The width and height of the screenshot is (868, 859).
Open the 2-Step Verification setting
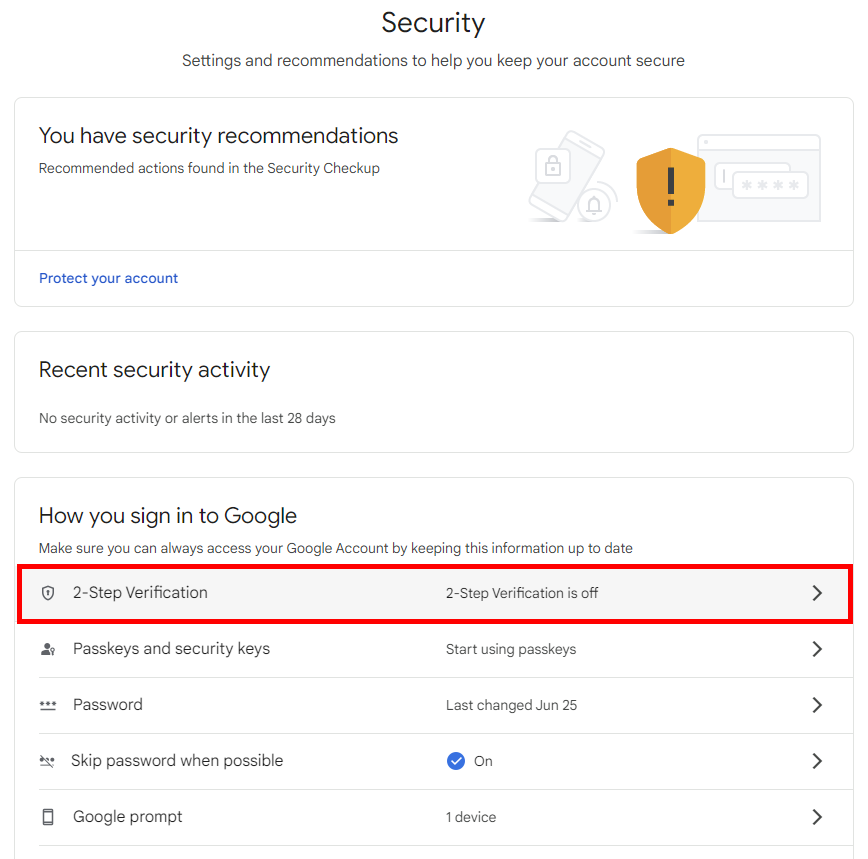click(140, 593)
